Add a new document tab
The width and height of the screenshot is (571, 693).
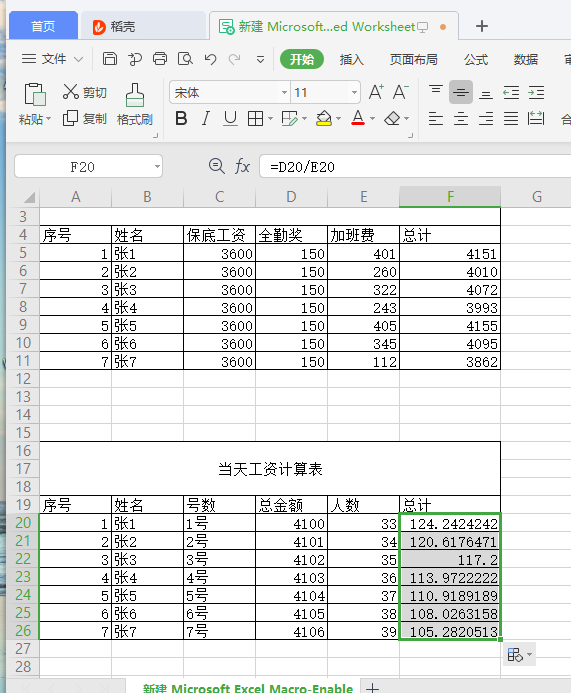(x=482, y=26)
